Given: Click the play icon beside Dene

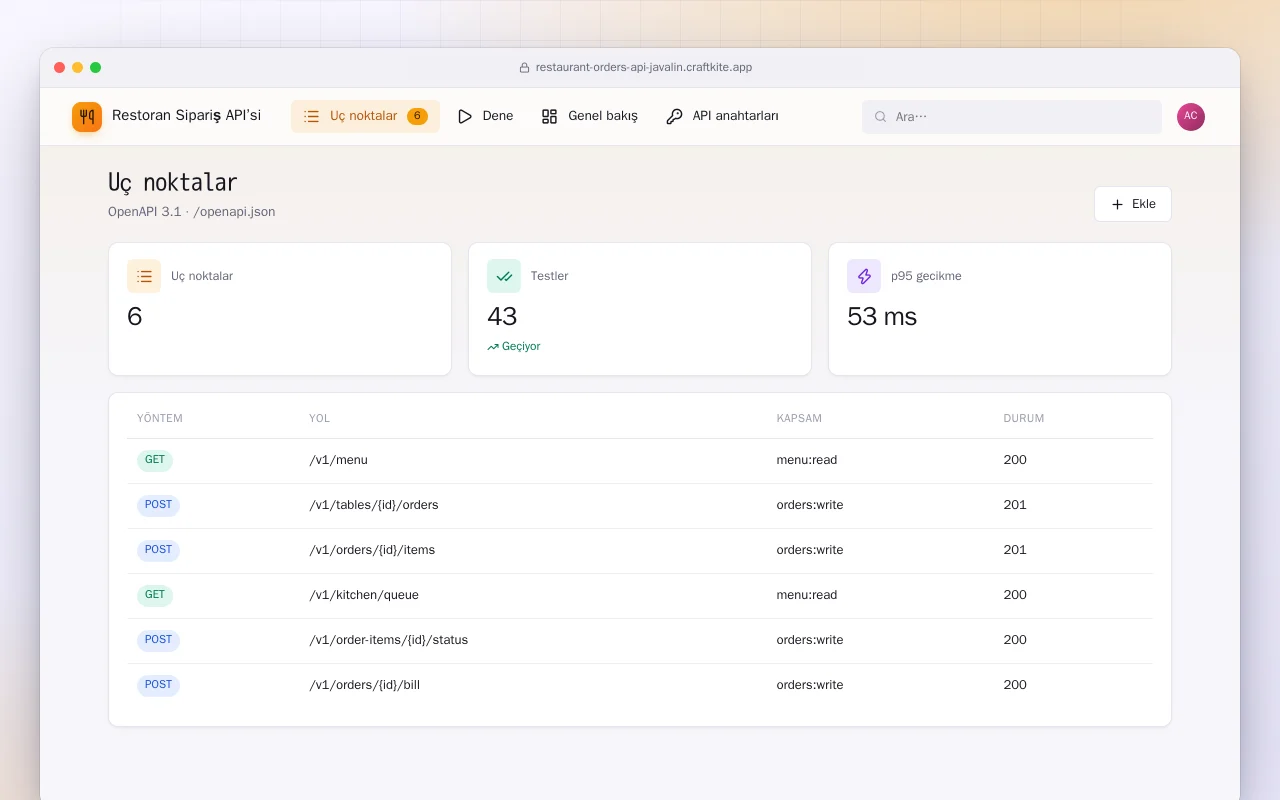Looking at the screenshot, I should click(x=465, y=116).
